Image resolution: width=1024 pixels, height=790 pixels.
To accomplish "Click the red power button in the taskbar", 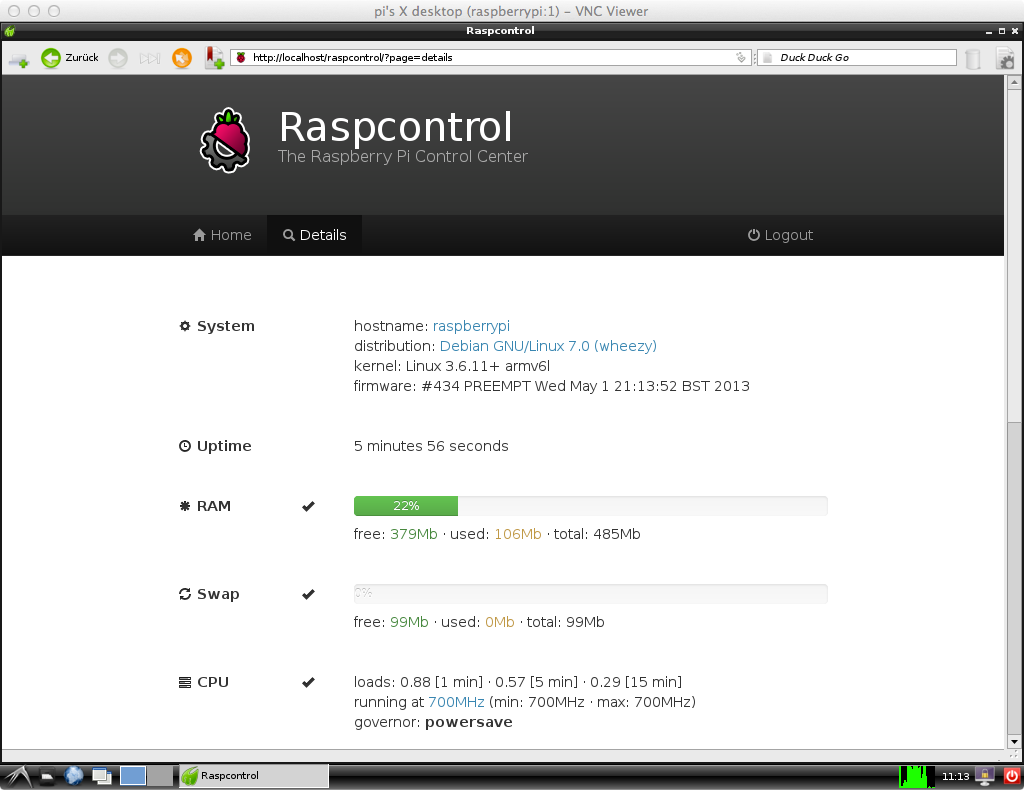I will (1012, 776).
